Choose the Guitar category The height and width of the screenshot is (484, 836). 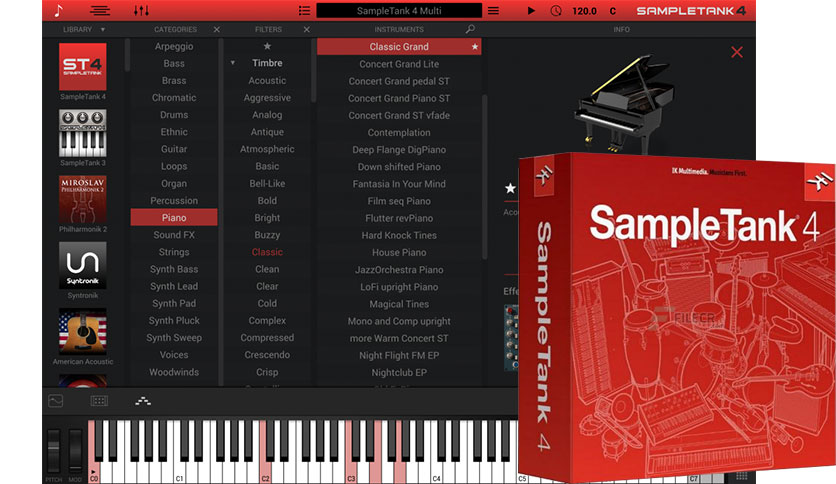tap(174, 149)
